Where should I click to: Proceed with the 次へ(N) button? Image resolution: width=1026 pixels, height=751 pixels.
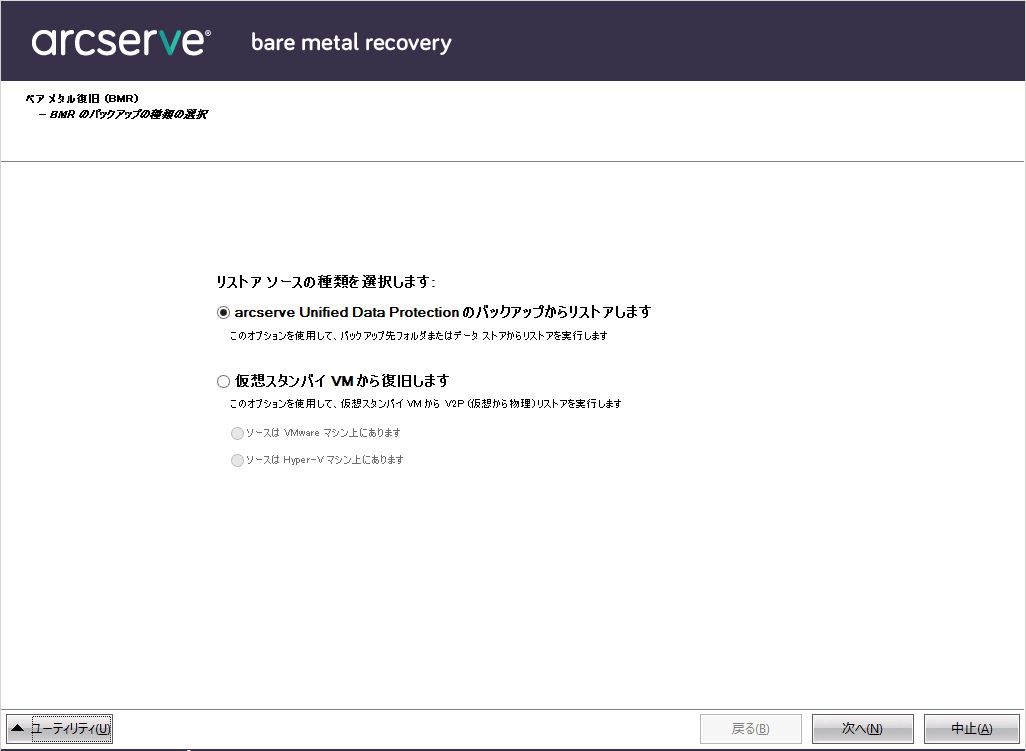862,728
